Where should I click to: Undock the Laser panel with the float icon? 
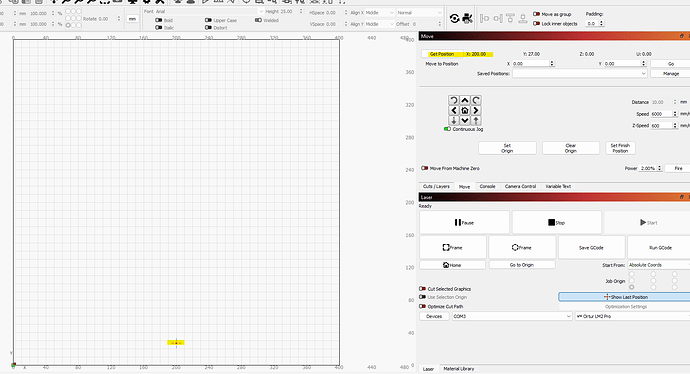pyautogui.click(x=682, y=197)
